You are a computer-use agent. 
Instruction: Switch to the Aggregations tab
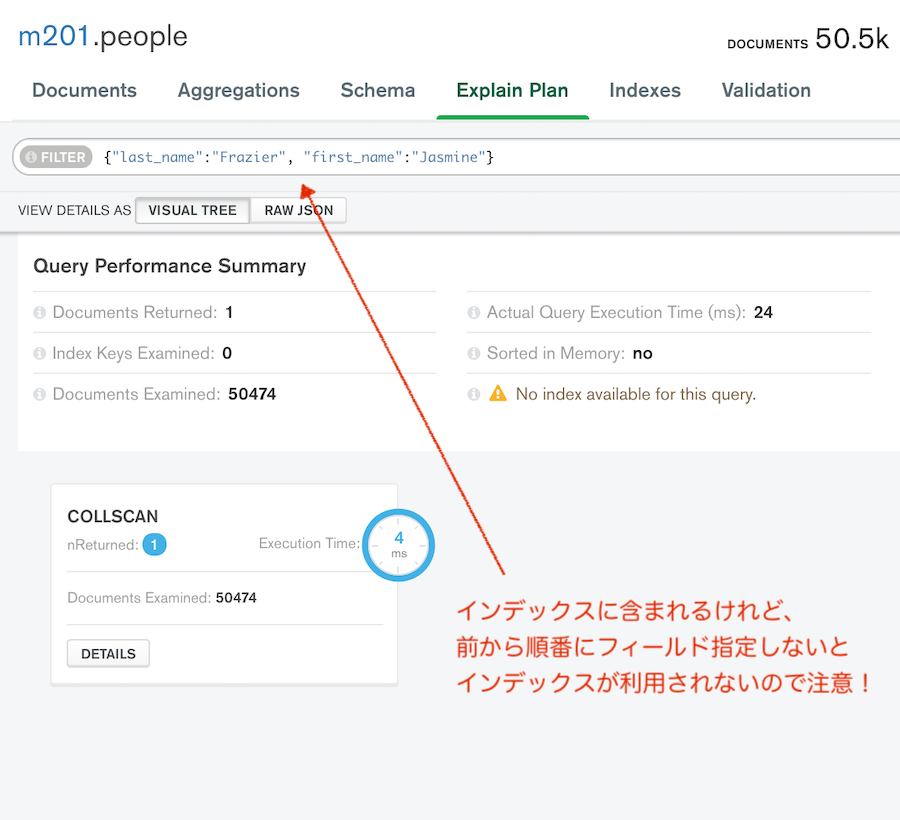[239, 90]
